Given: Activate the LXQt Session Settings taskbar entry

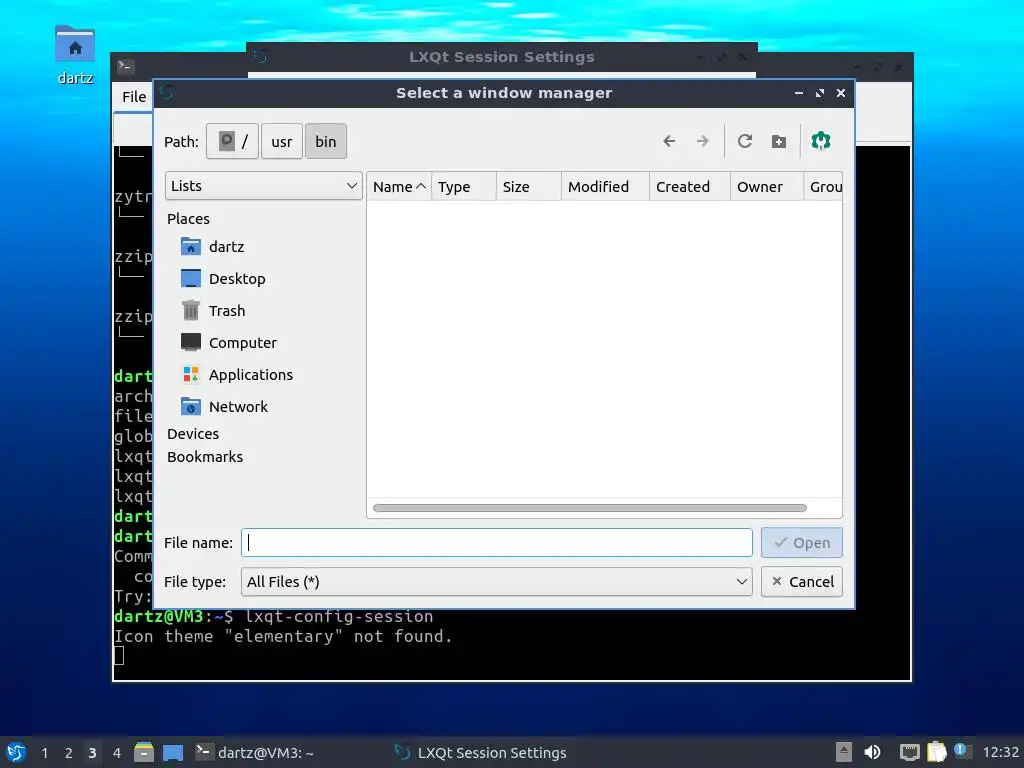Looking at the screenshot, I should (480, 753).
